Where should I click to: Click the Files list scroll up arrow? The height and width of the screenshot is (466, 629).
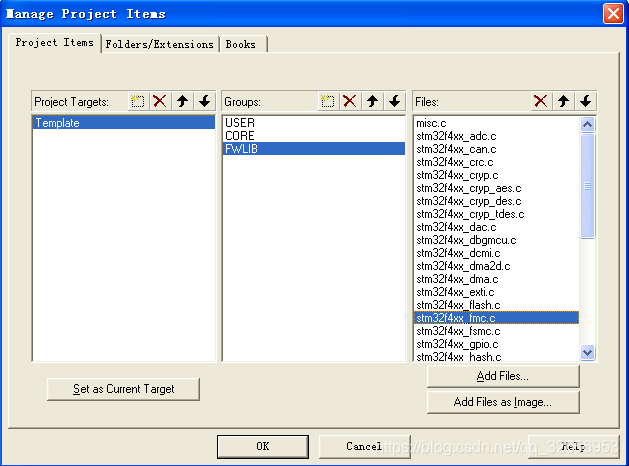[x=588, y=124]
